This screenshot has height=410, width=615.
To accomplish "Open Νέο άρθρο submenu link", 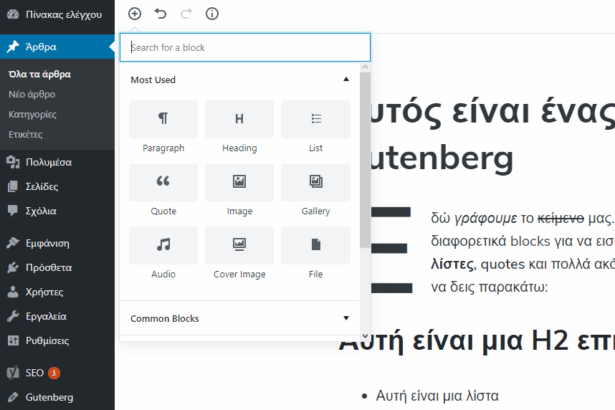I will tap(32, 94).
